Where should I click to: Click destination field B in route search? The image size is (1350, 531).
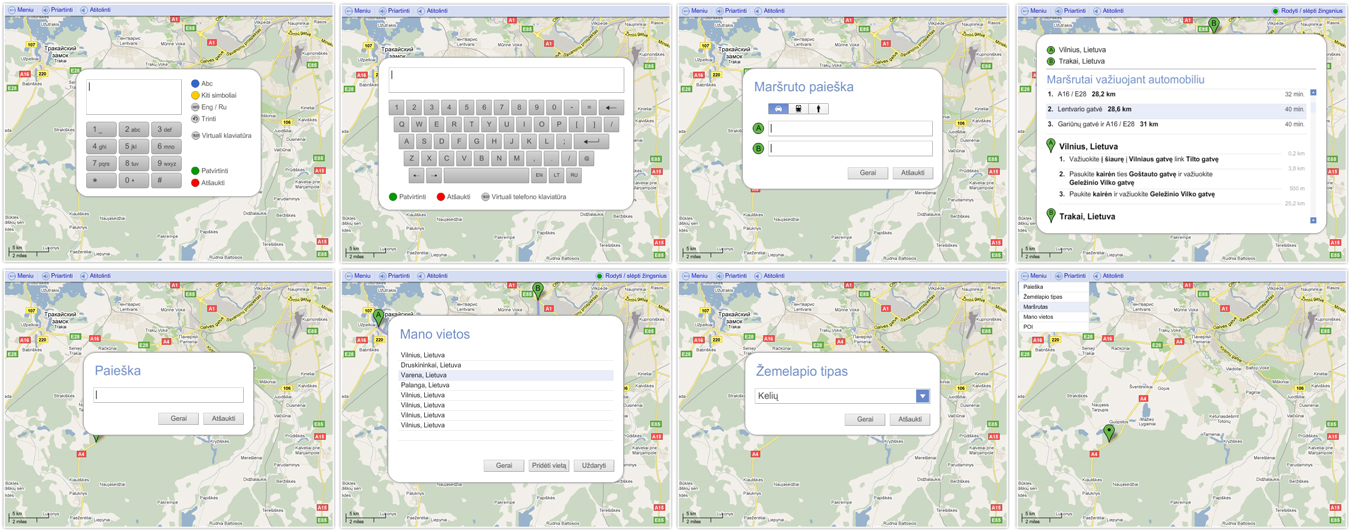850,148
